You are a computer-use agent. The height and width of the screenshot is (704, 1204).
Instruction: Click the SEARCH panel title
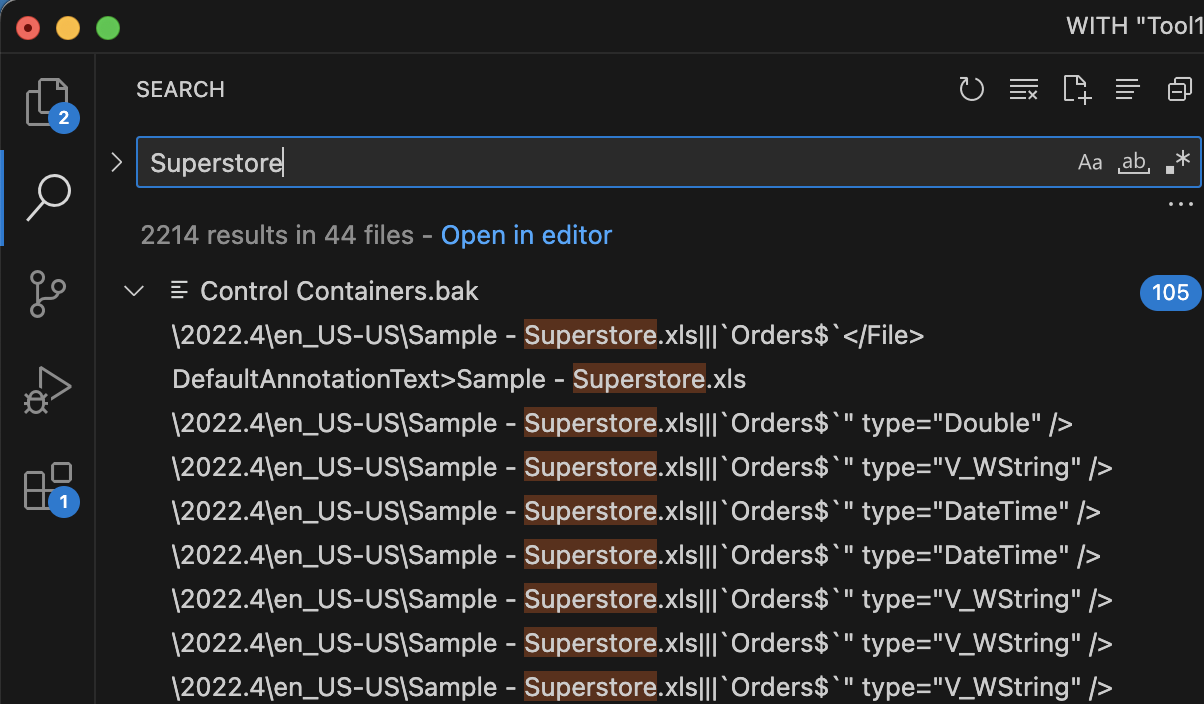pos(180,89)
